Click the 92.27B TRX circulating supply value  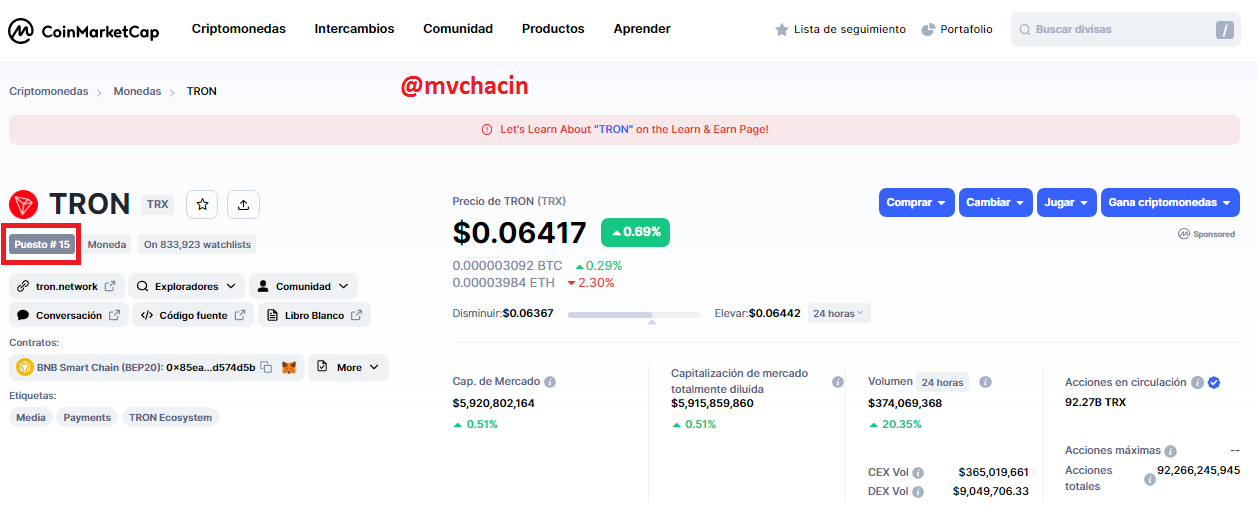[x=1095, y=403]
